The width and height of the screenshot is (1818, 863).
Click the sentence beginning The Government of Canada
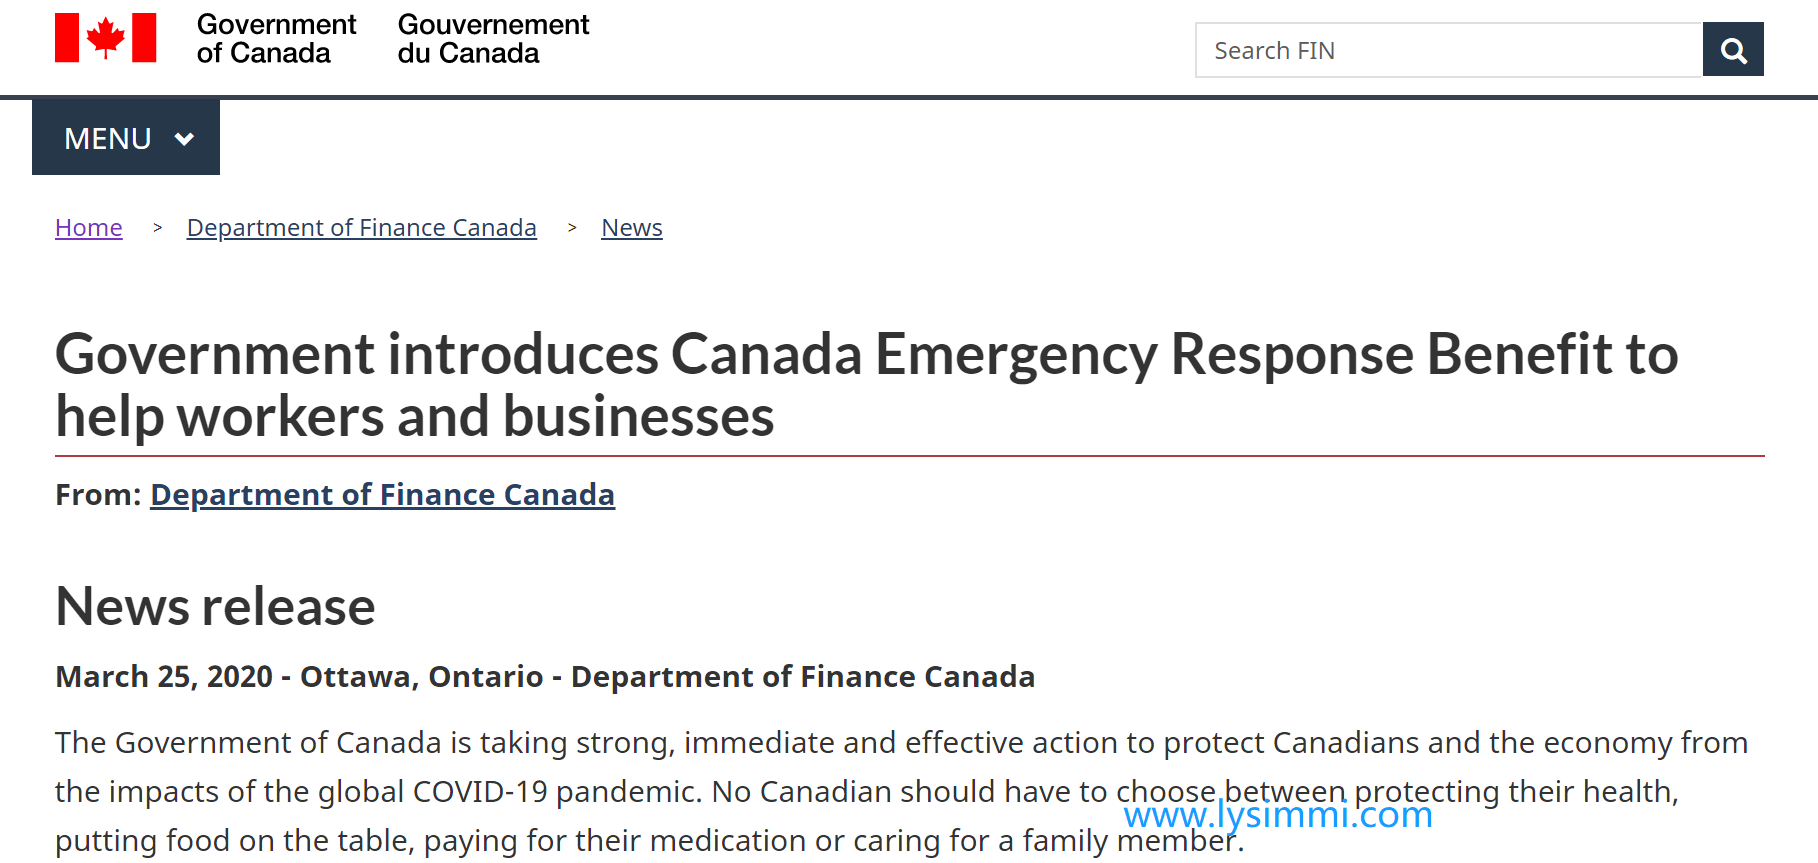point(901,743)
